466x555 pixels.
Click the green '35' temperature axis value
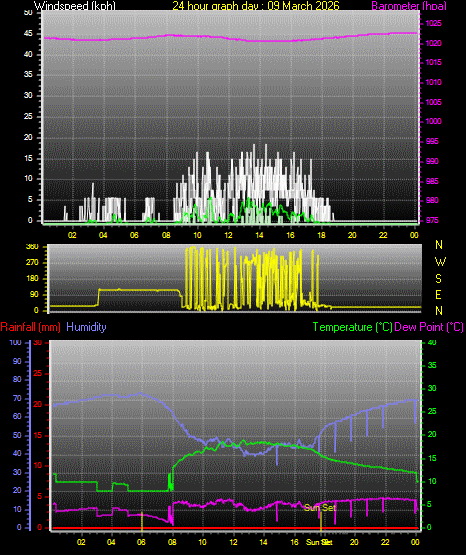[x=432, y=365]
